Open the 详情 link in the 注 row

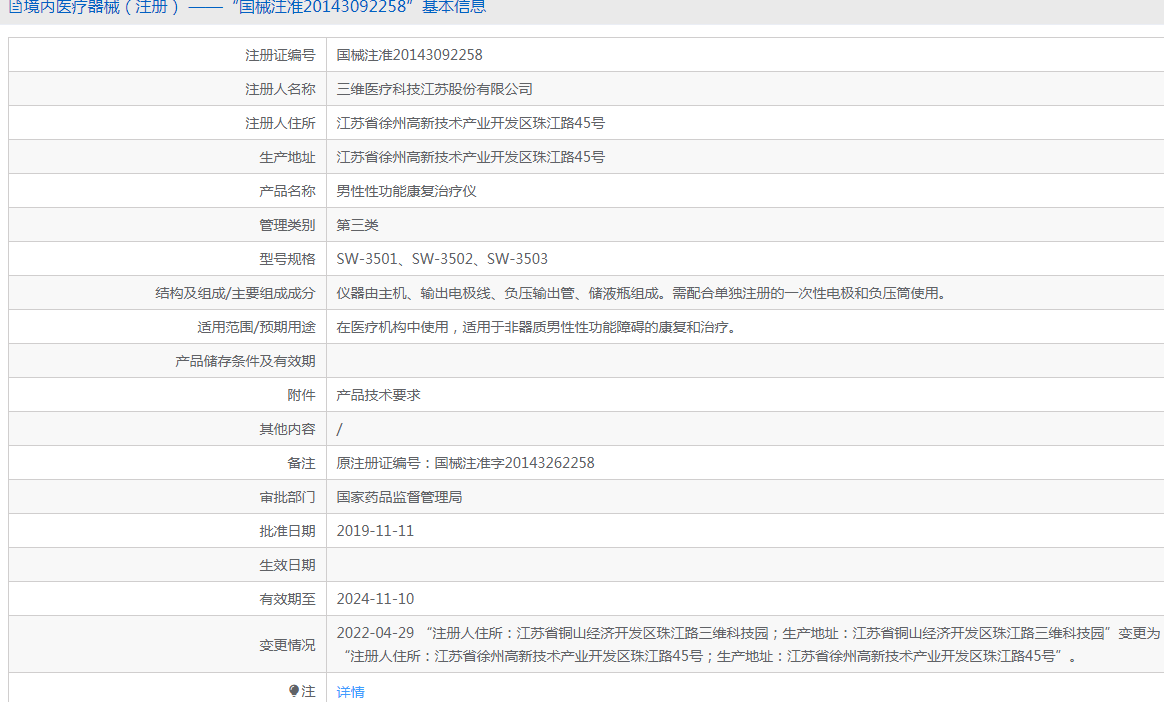pos(350,692)
